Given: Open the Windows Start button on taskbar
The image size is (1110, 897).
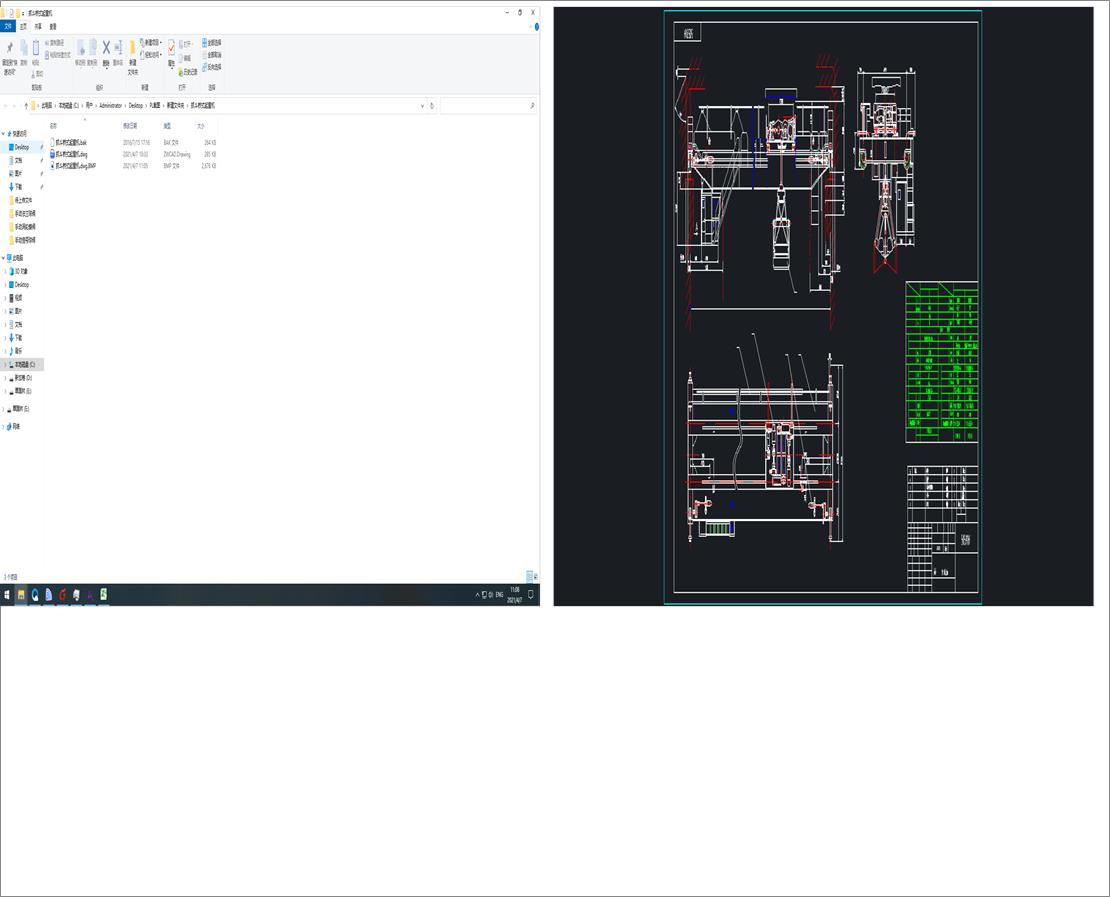Looking at the screenshot, I should 7,595.
